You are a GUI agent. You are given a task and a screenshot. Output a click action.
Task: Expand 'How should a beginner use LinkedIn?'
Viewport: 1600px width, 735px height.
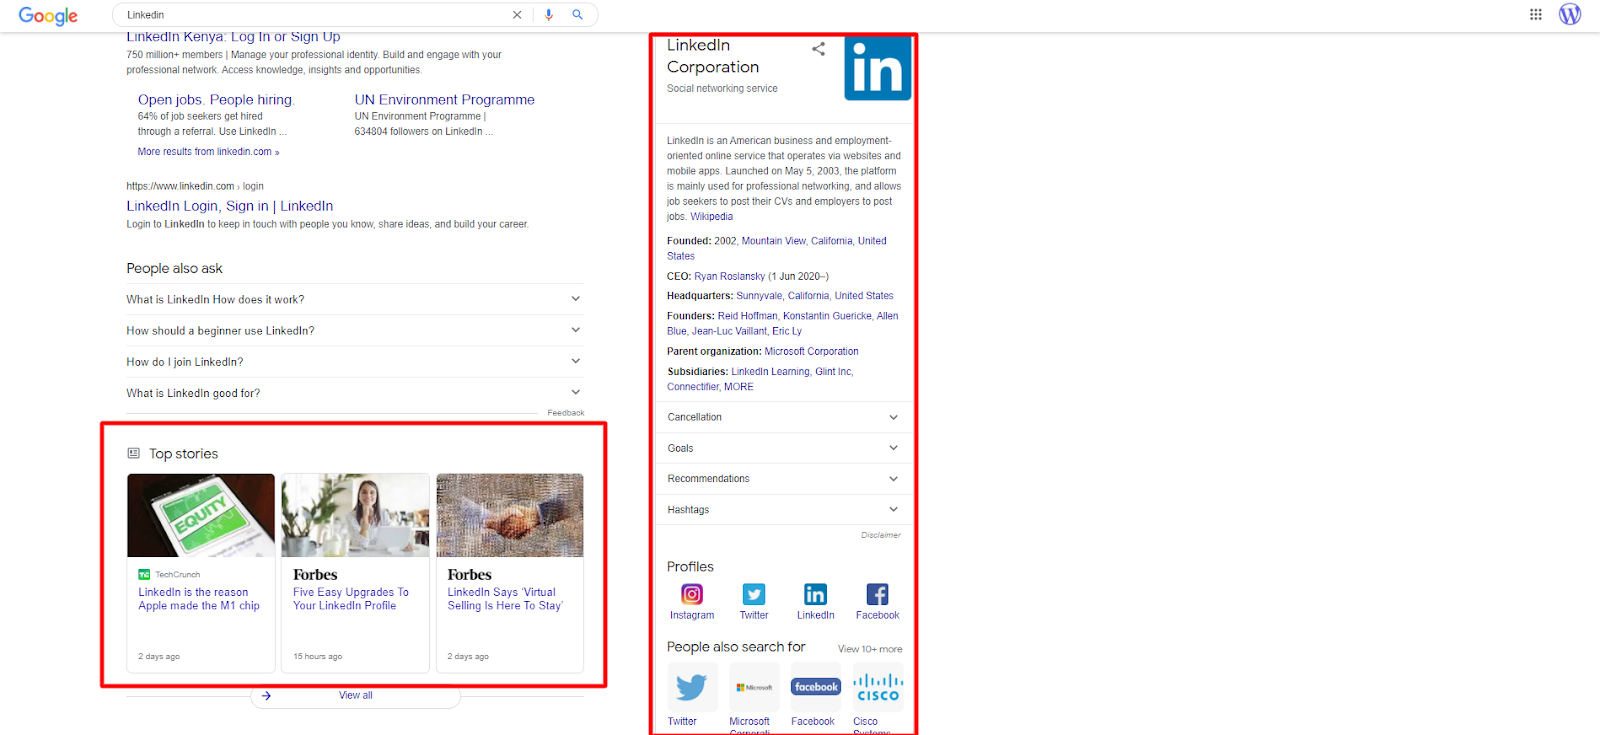355,330
